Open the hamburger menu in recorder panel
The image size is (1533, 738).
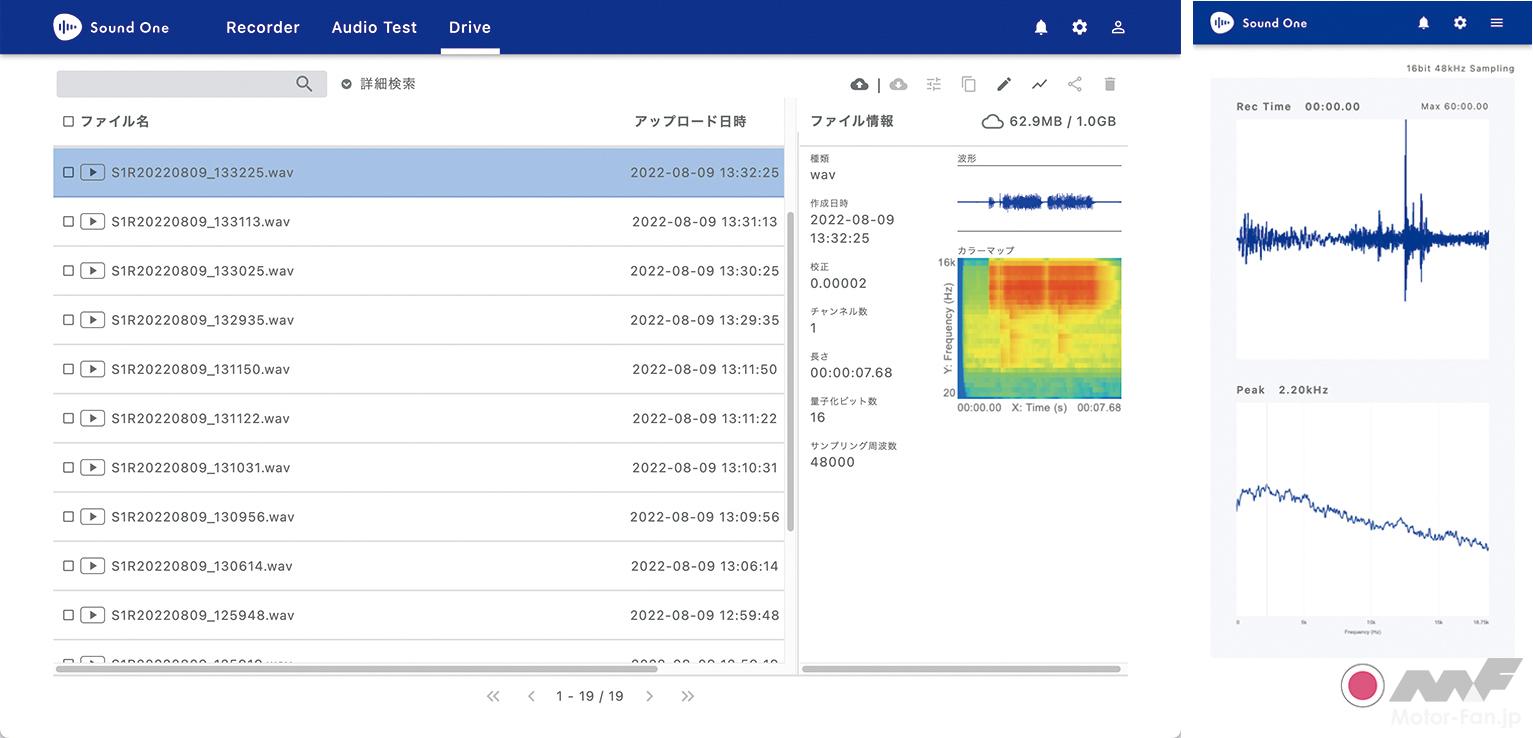point(1496,23)
